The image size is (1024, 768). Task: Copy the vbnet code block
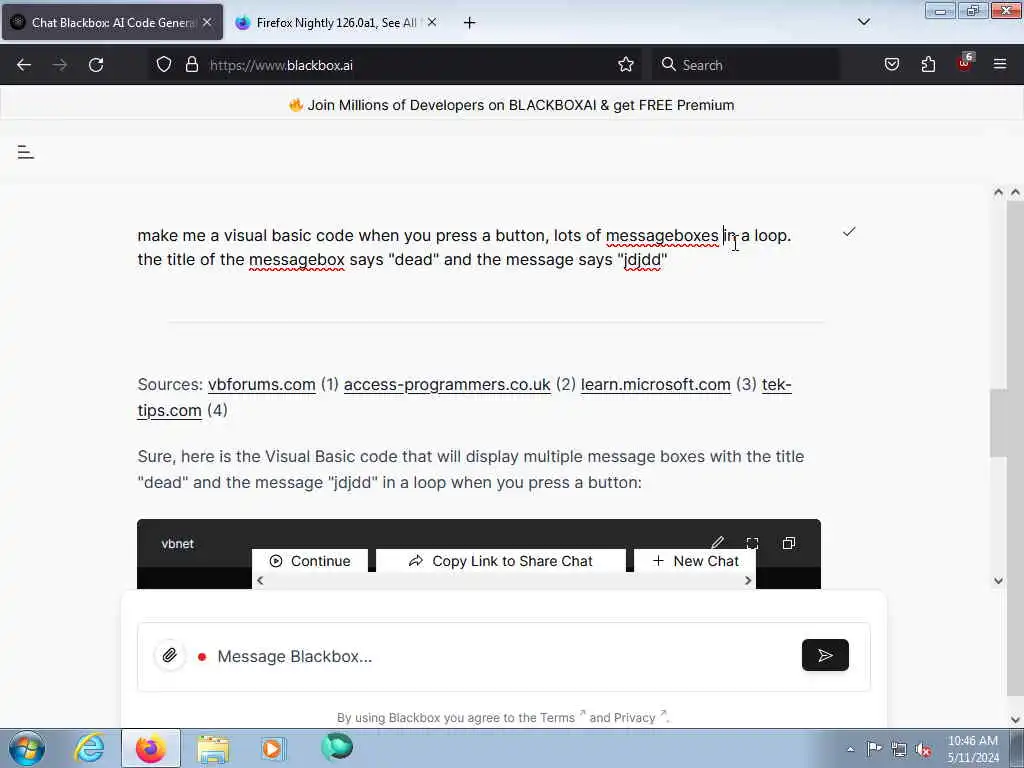tap(789, 543)
